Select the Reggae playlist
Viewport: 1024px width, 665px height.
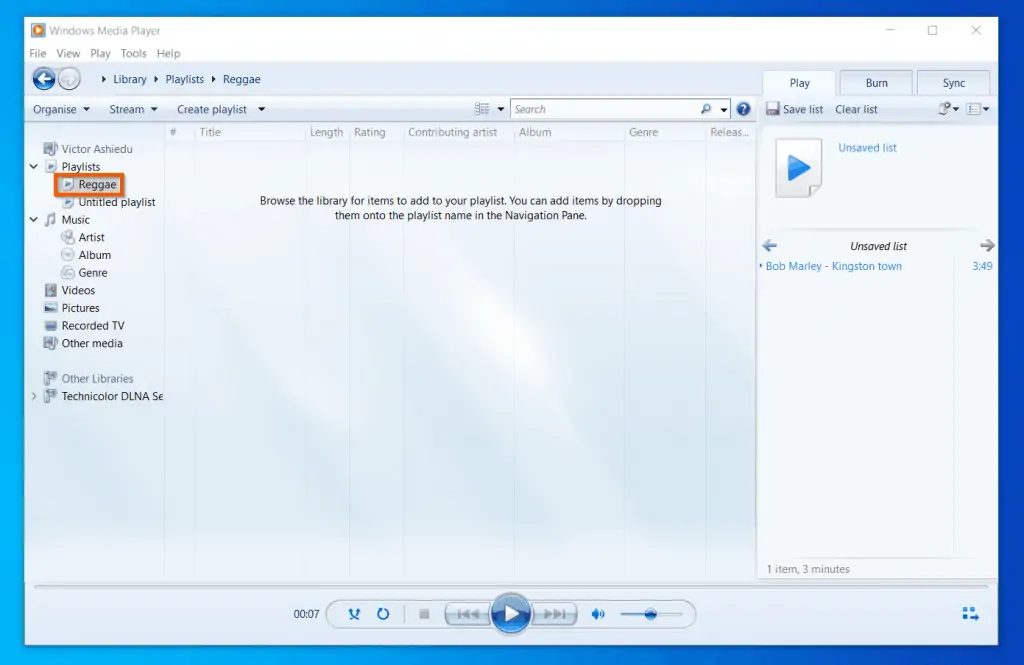click(94, 184)
